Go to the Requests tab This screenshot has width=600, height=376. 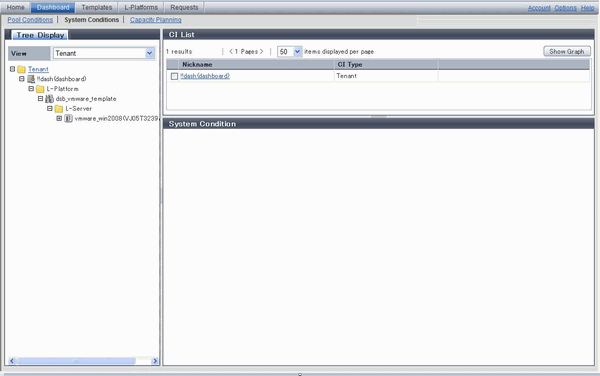click(184, 7)
